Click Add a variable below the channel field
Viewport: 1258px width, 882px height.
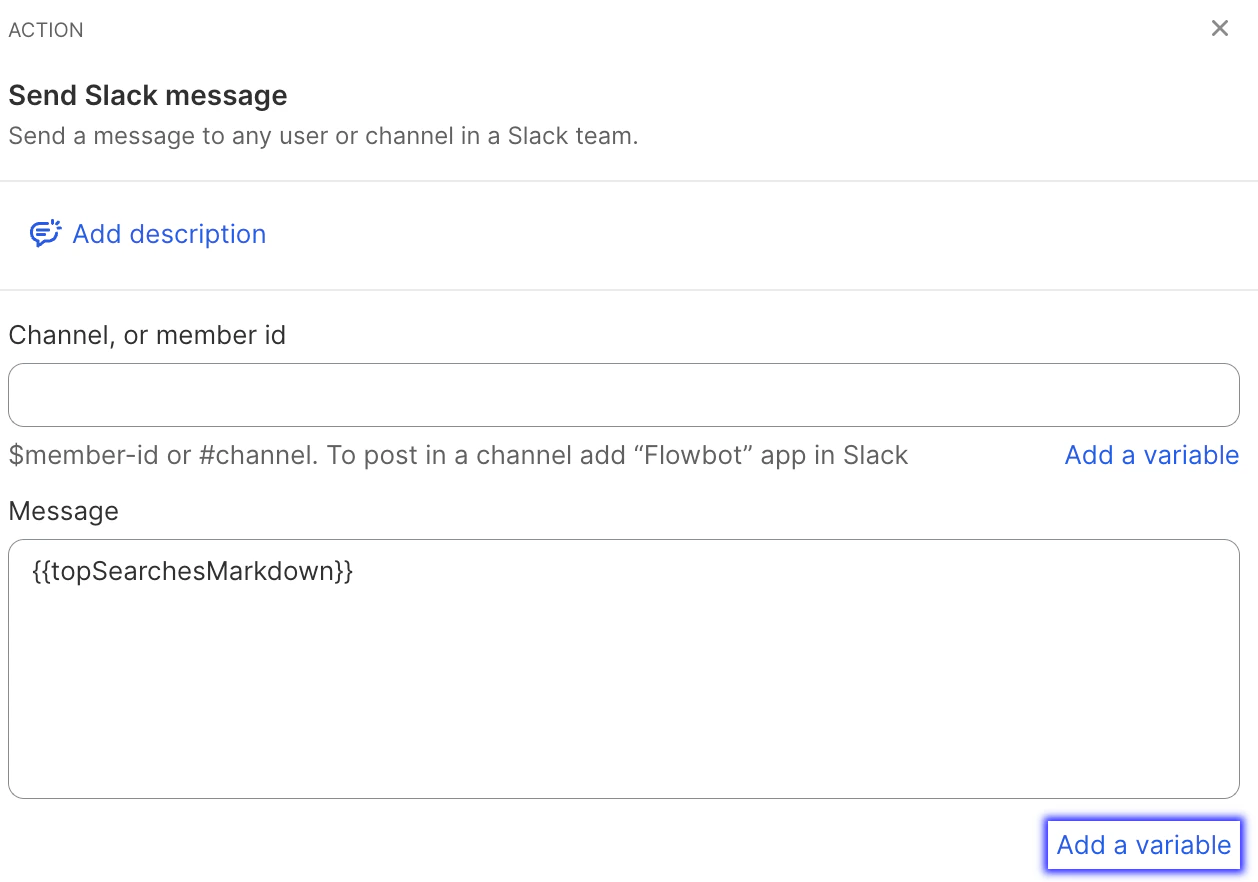[1151, 455]
